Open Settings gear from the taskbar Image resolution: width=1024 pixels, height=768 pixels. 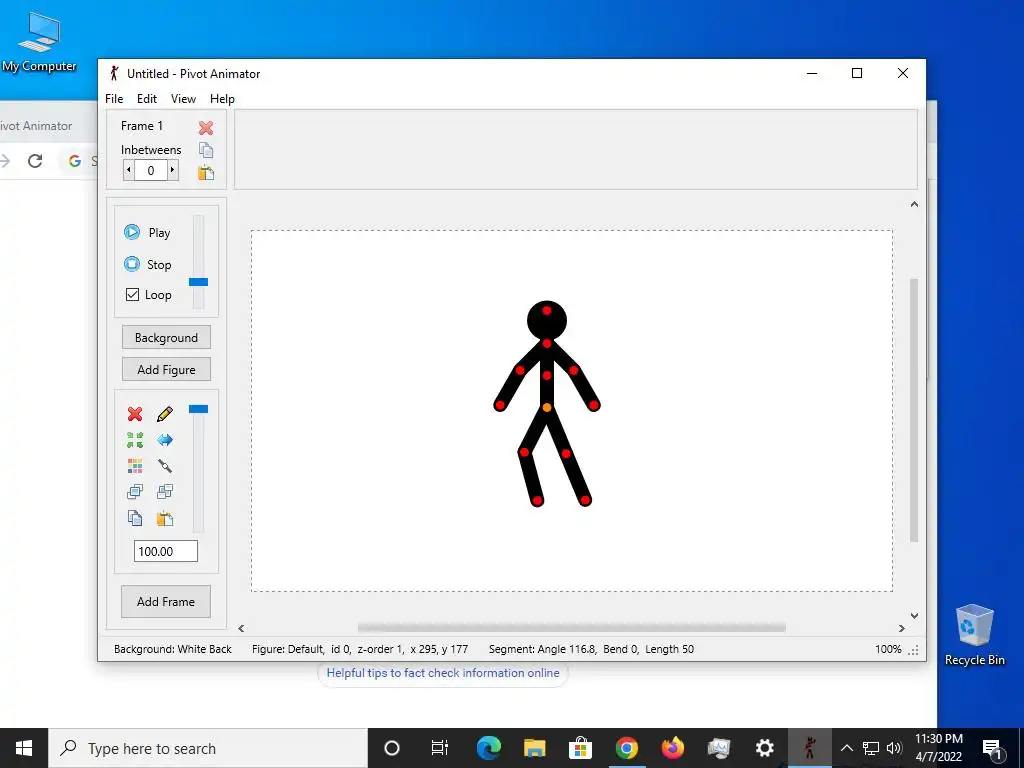764,748
